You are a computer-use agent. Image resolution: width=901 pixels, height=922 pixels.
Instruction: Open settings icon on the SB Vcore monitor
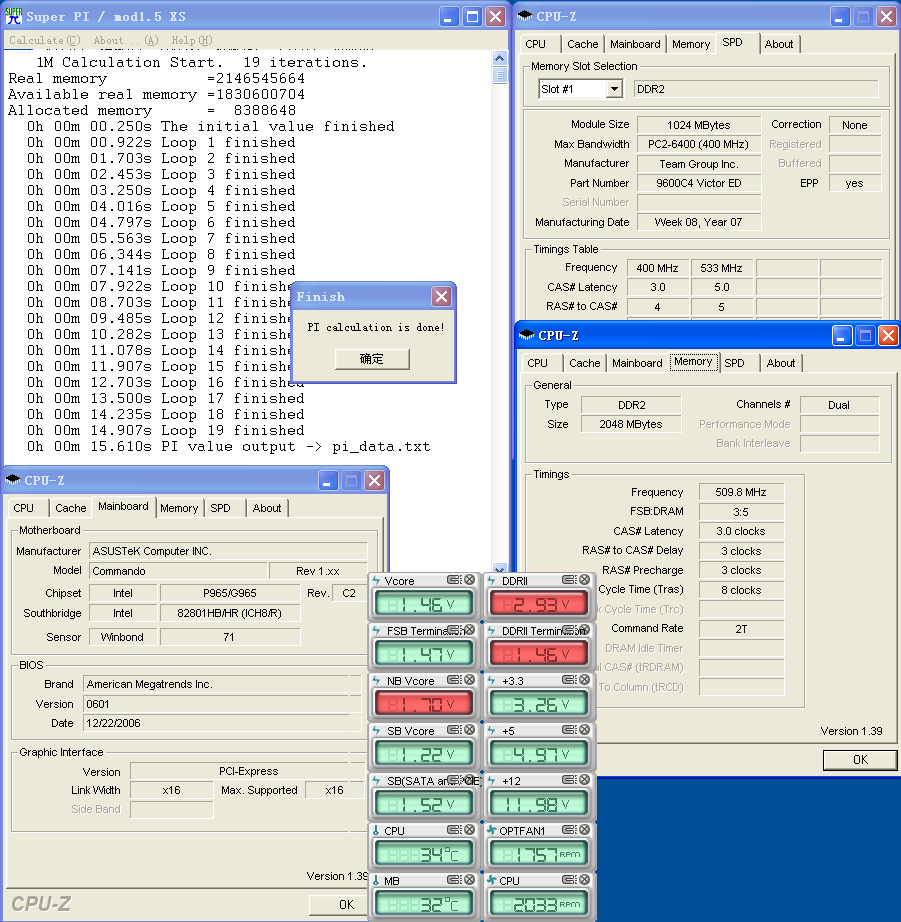coord(453,731)
